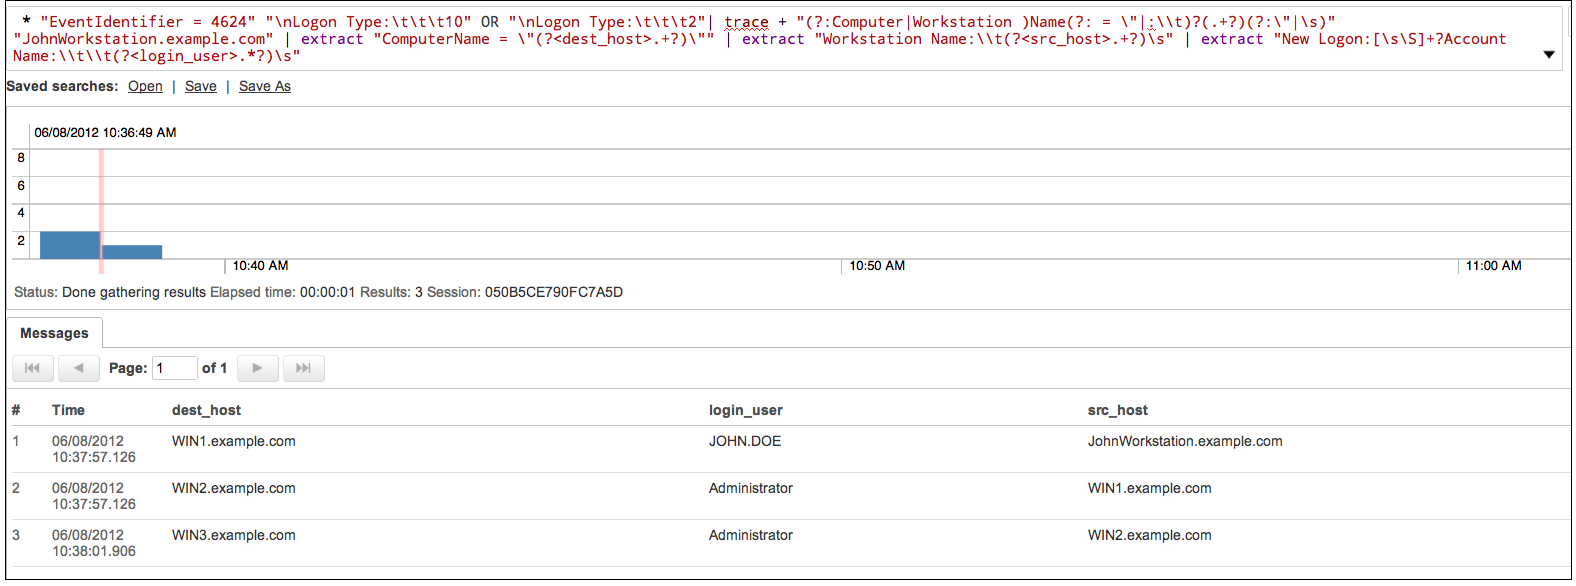The width and height of the screenshot is (1576, 586).
Task: Expand the search query dropdown arrow
Action: pos(1549,55)
